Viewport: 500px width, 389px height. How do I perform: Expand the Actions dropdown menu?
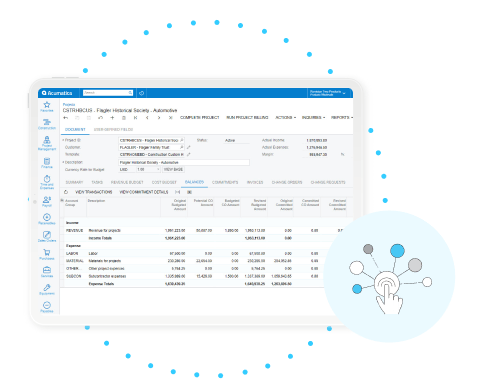click(x=285, y=117)
